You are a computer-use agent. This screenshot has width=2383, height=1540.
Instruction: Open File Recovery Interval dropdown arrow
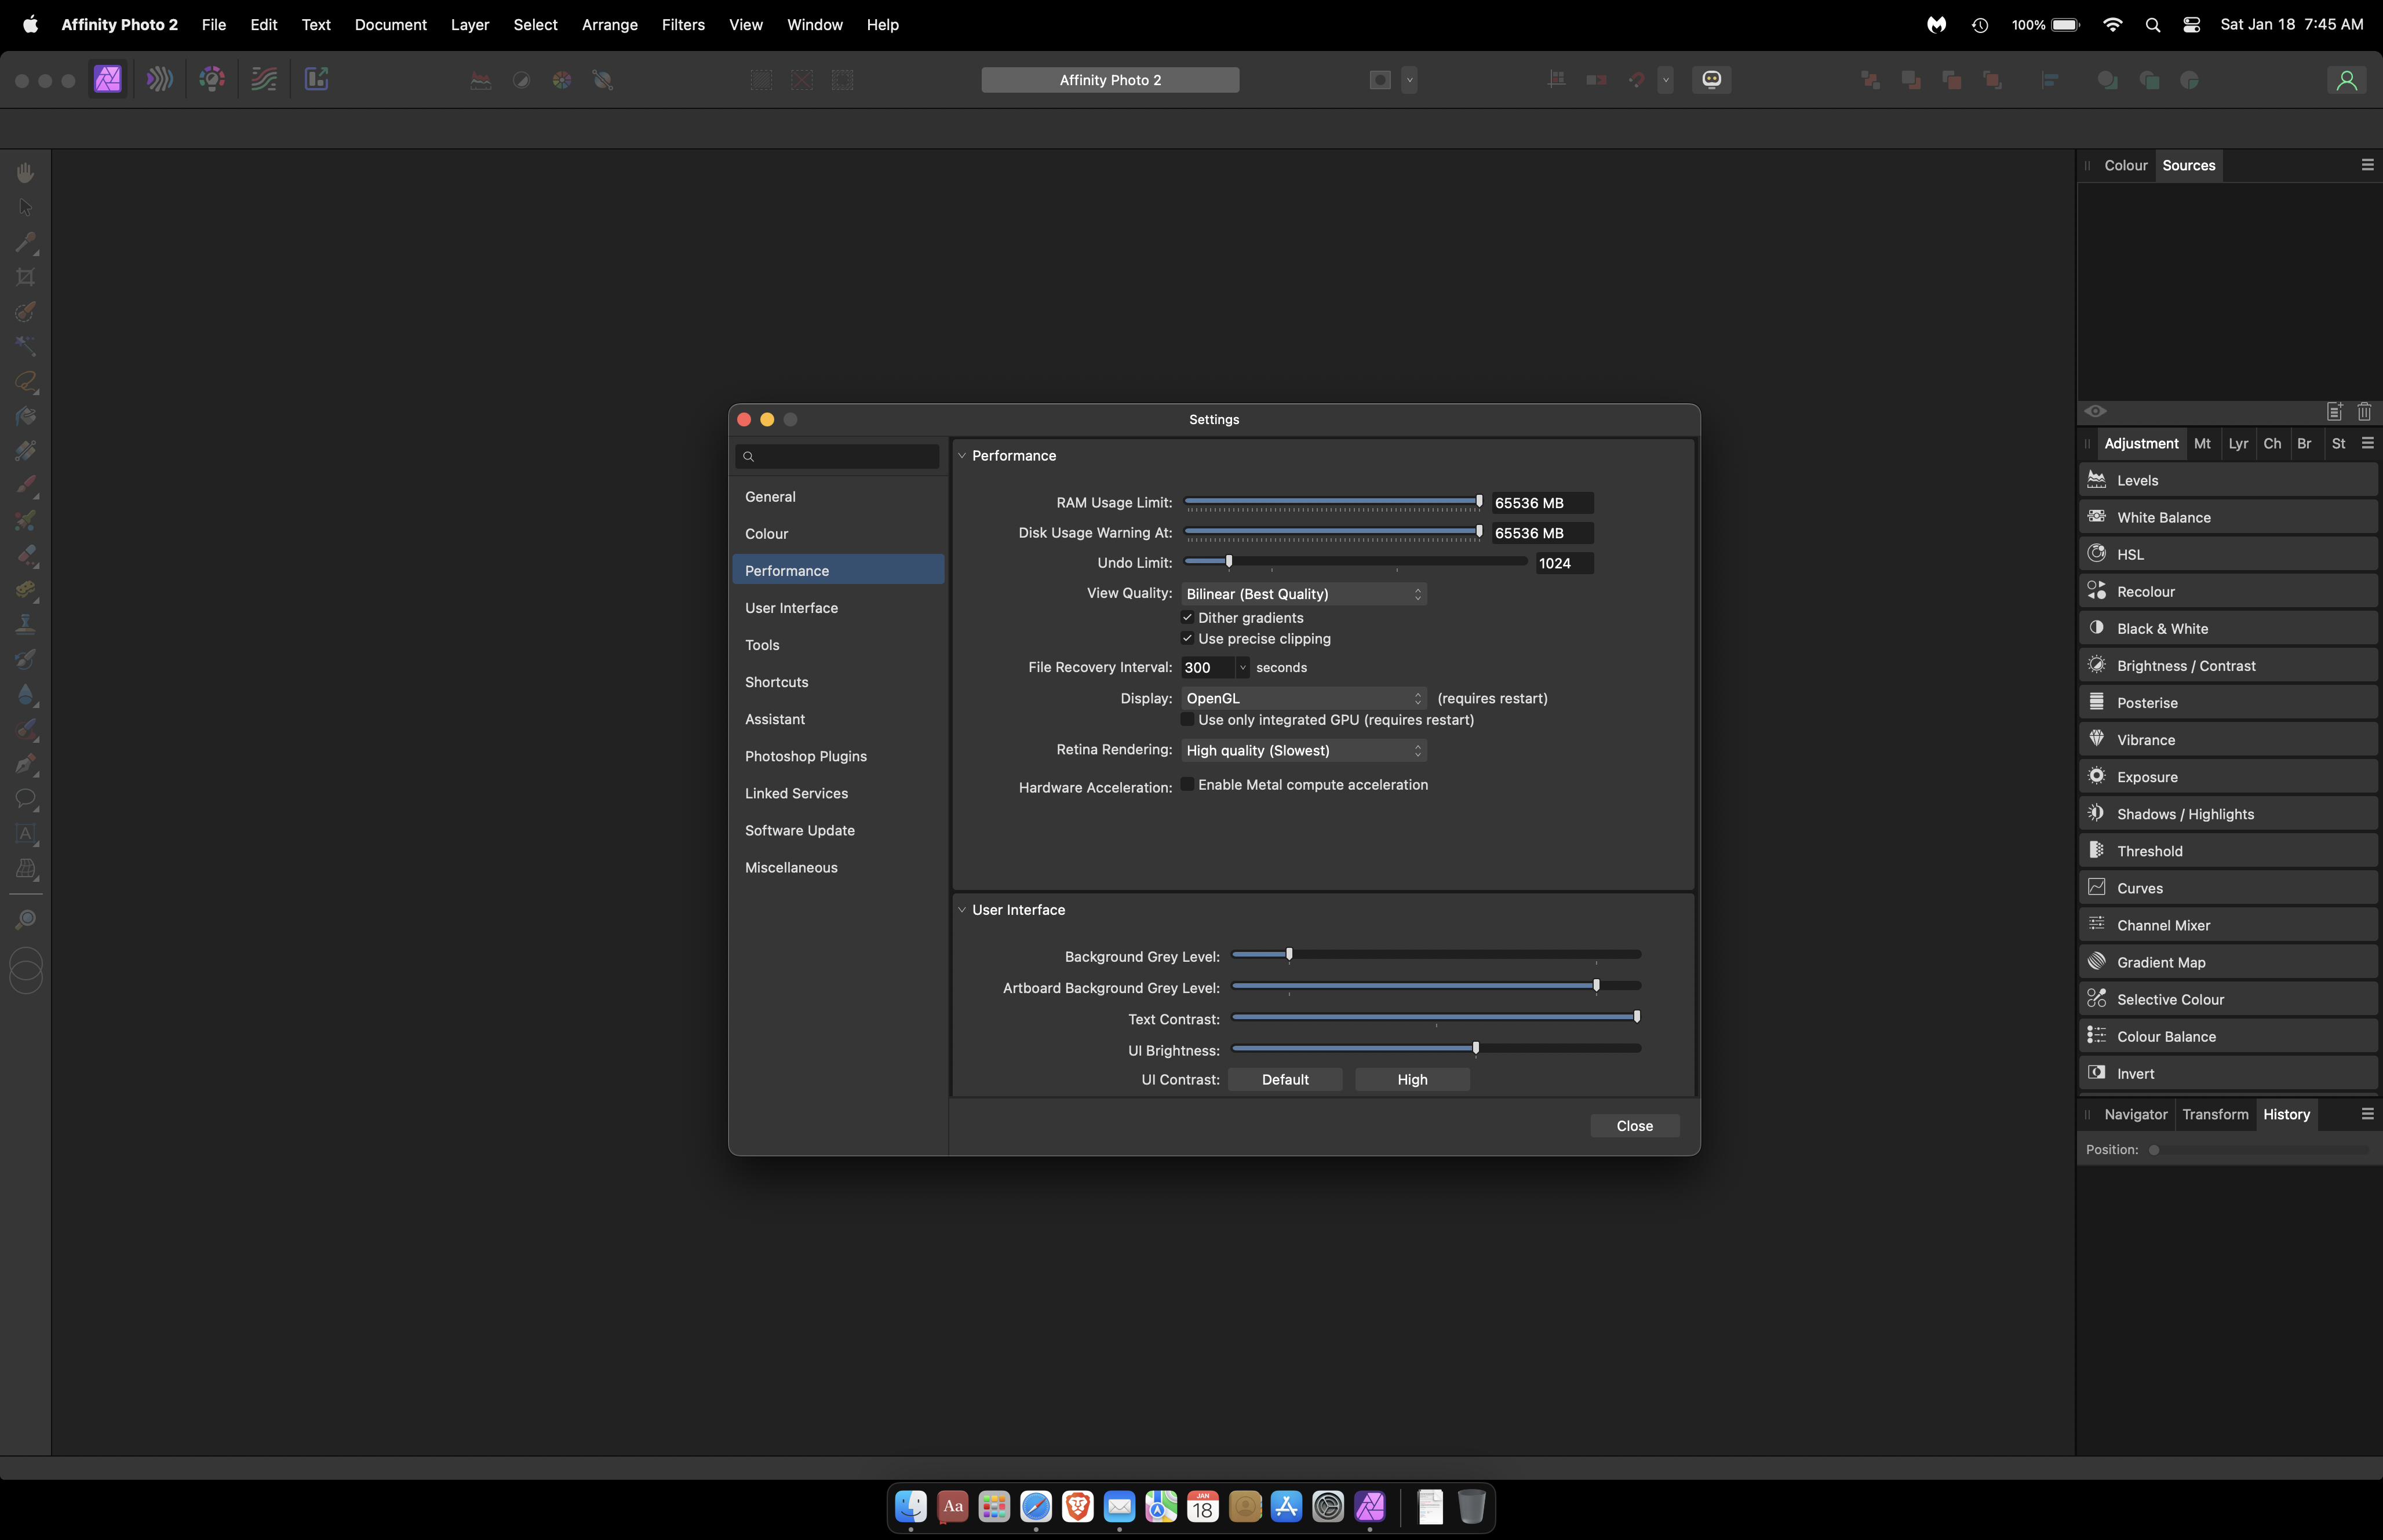[x=1242, y=667]
